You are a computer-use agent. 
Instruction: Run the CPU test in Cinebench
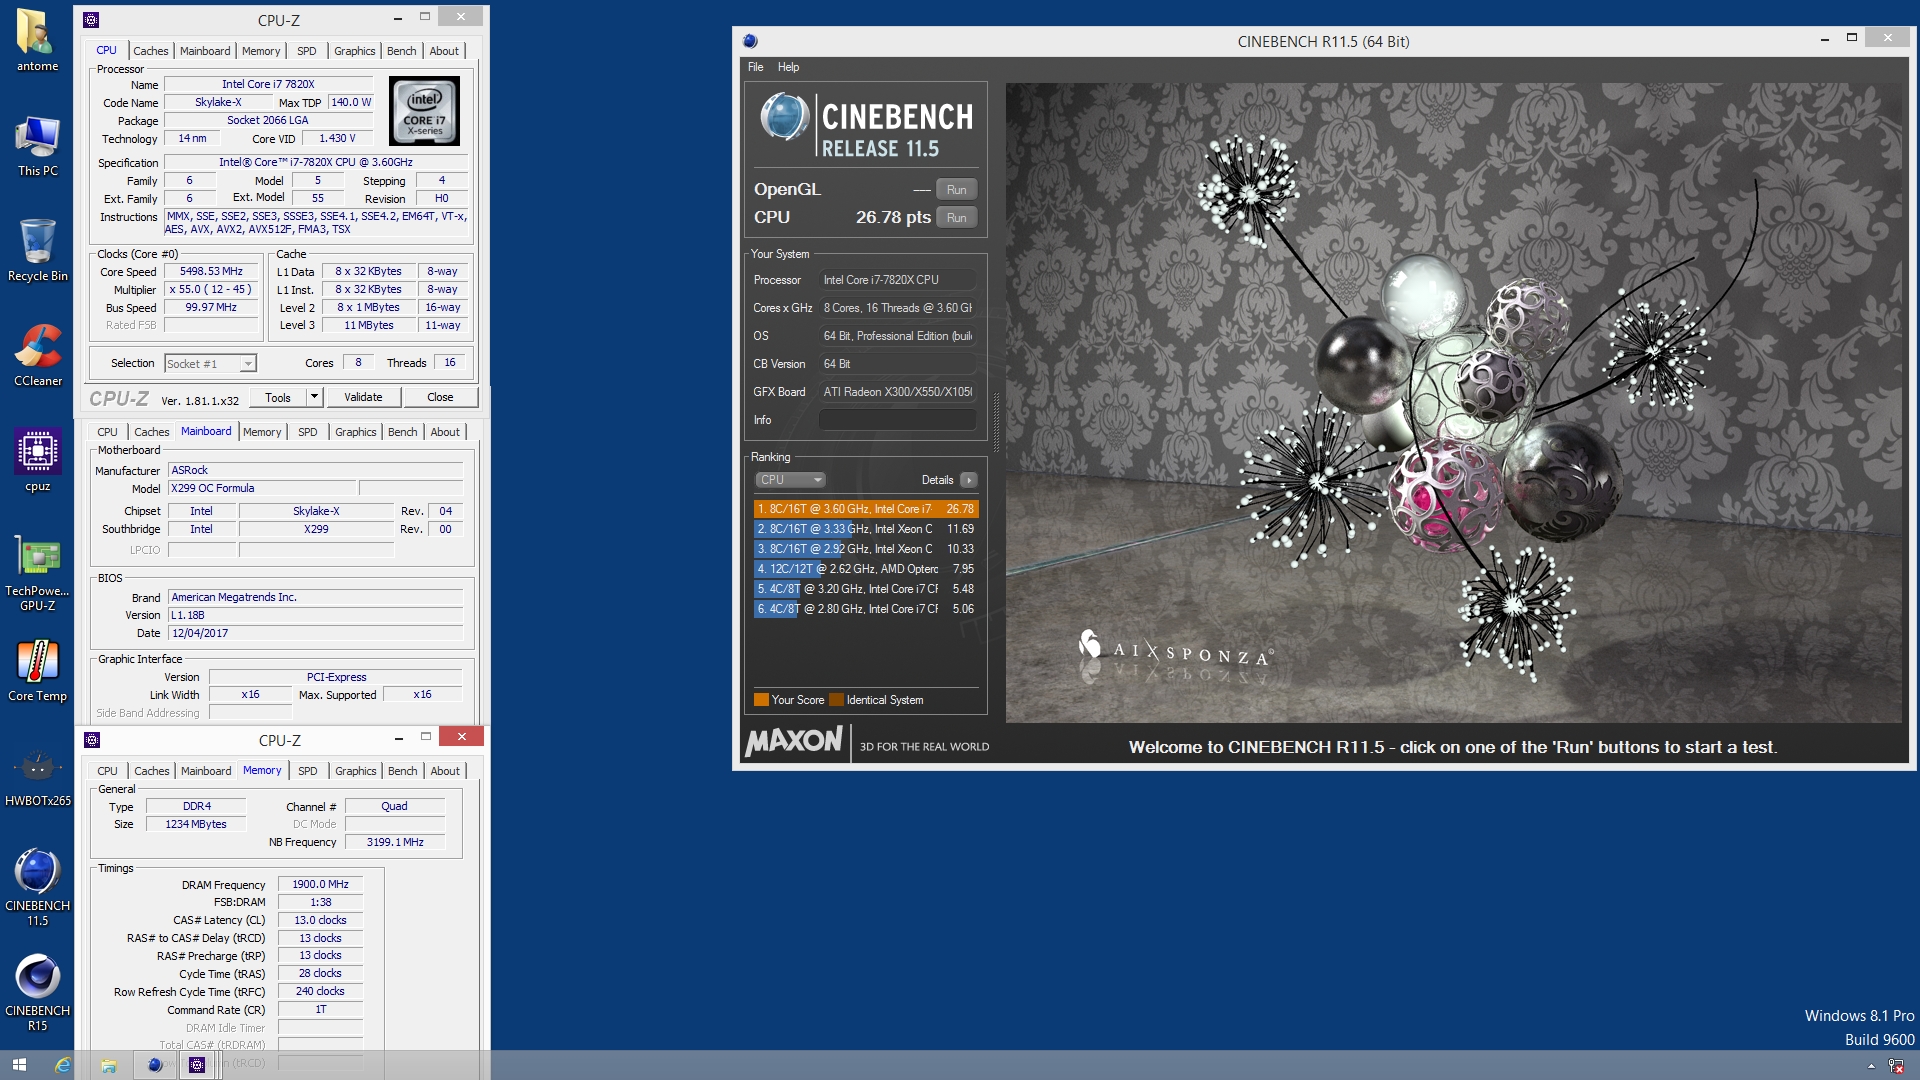[x=957, y=218]
